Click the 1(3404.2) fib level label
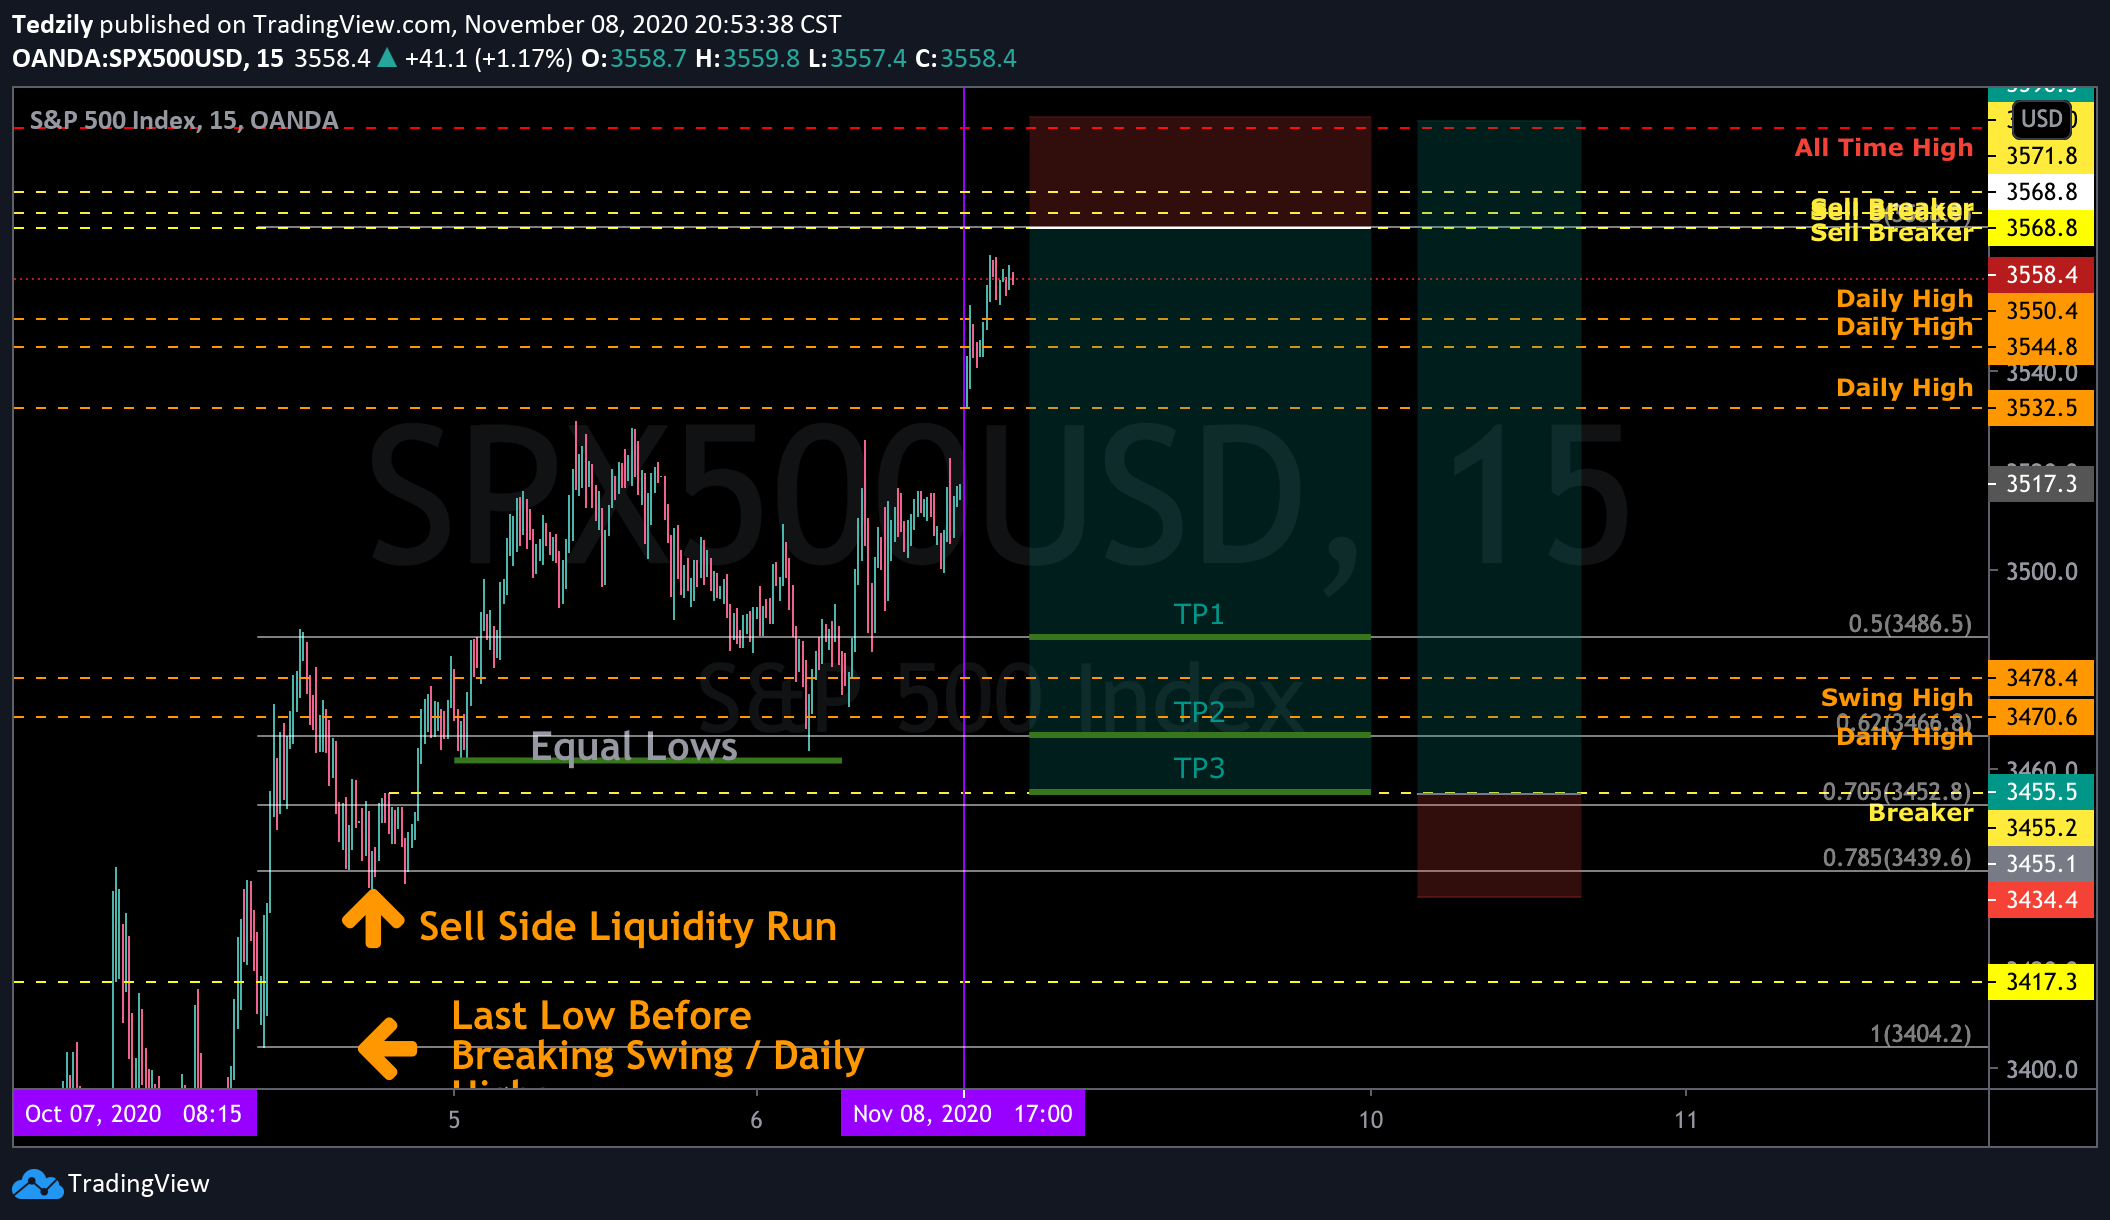2110x1220 pixels. [1920, 1034]
